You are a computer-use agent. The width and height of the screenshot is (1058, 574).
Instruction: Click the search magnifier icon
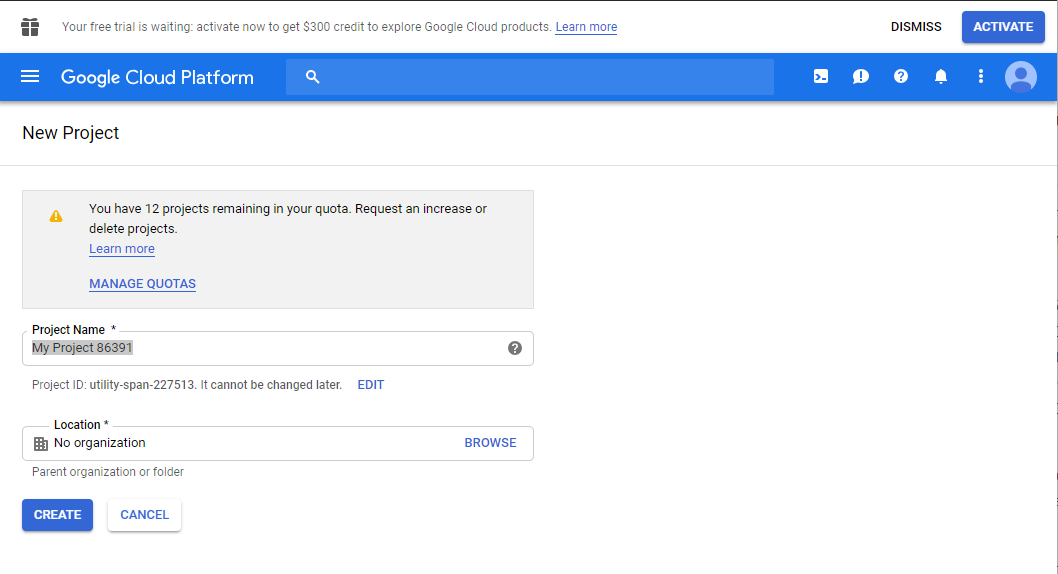(313, 77)
